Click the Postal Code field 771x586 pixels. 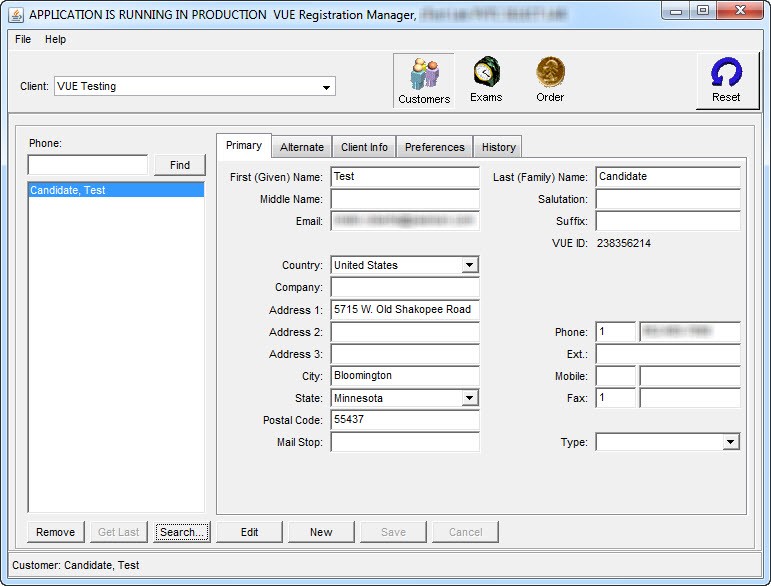click(x=405, y=420)
